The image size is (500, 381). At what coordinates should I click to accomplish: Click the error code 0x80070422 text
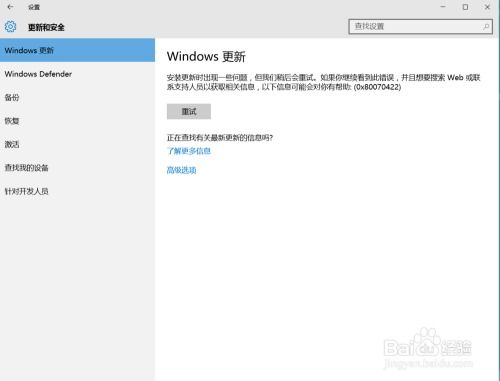tap(377, 87)
